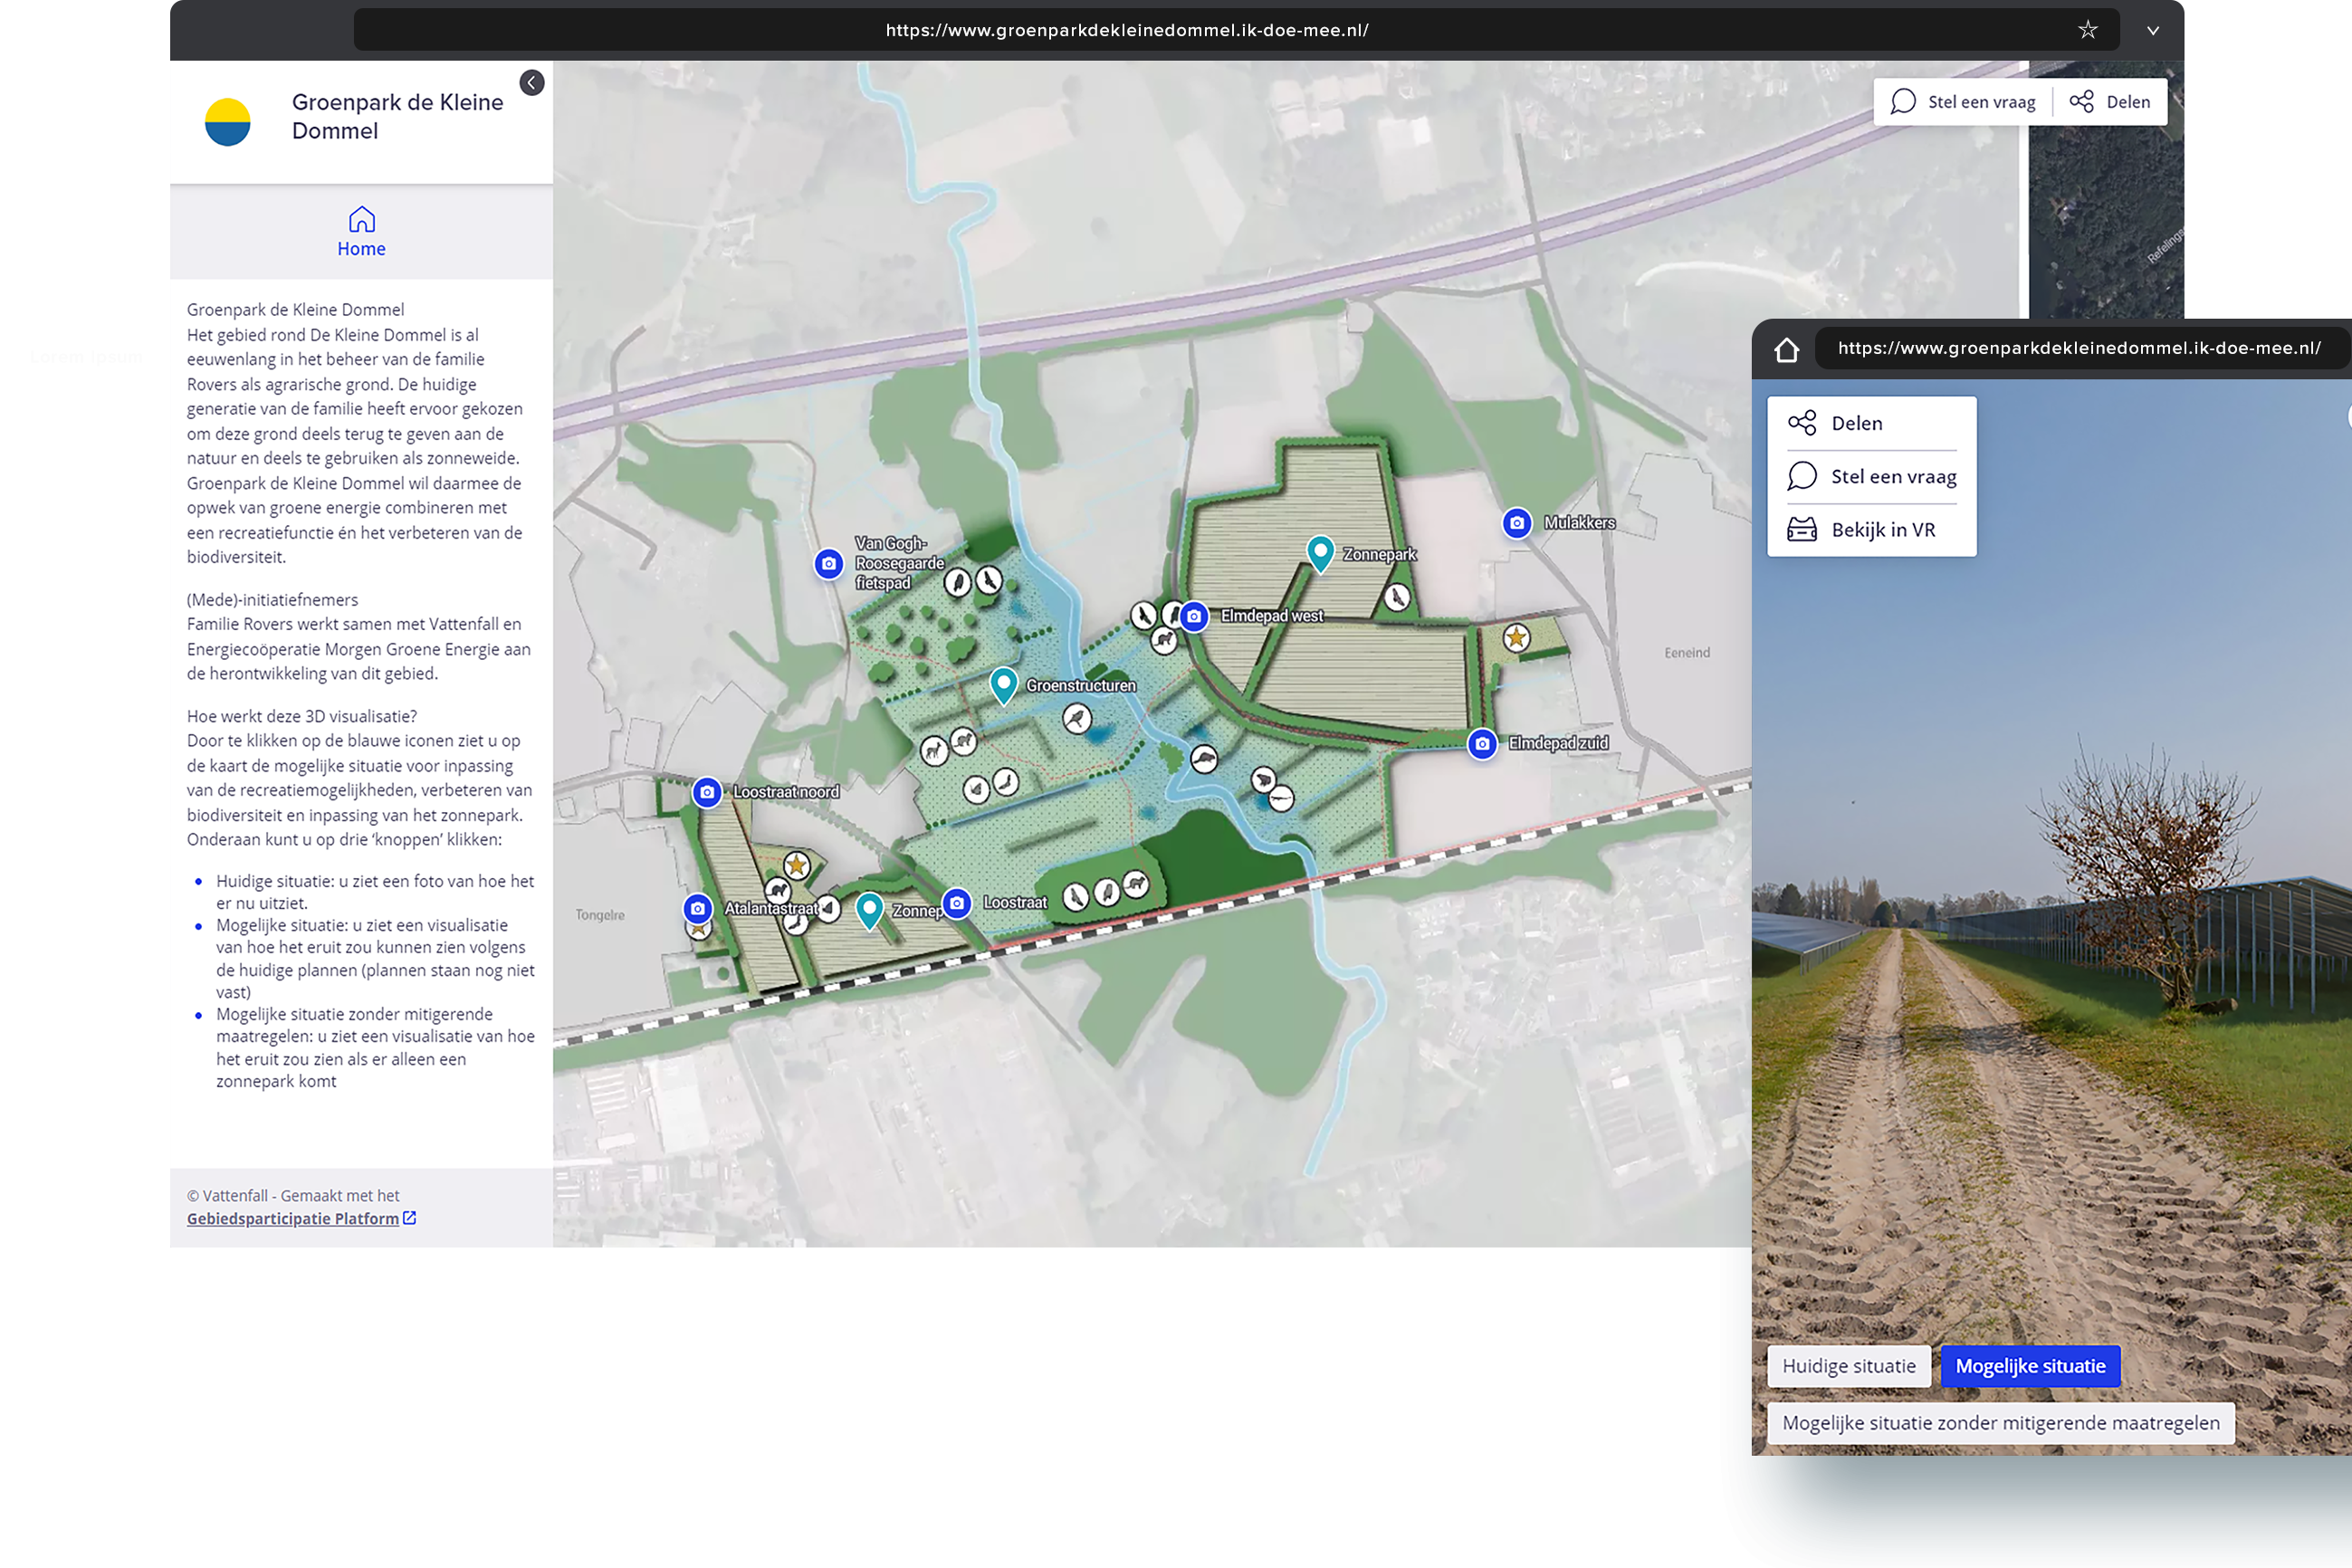Click the Mulakkers camera marker

pyautogui.click(x=1516, y=522)
